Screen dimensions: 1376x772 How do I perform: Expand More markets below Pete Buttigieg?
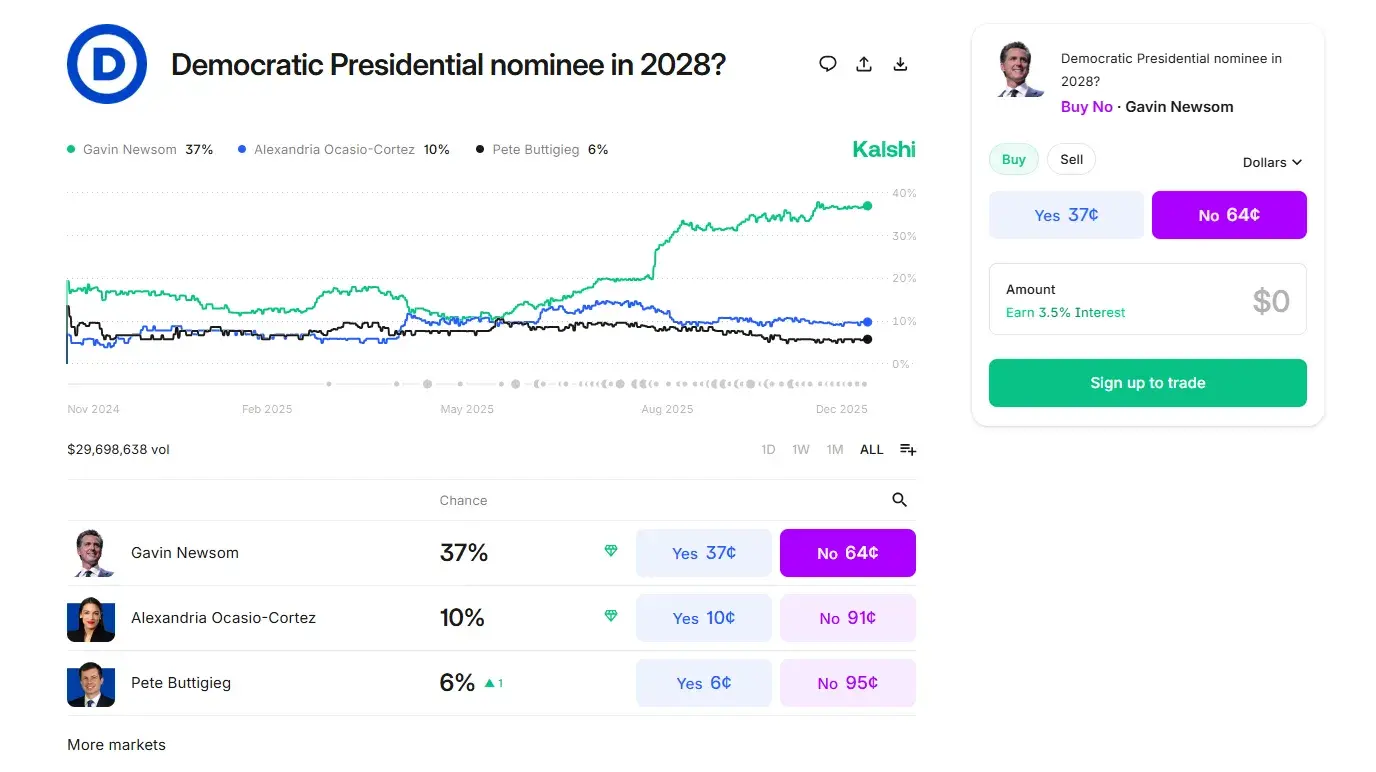point(116,744)
